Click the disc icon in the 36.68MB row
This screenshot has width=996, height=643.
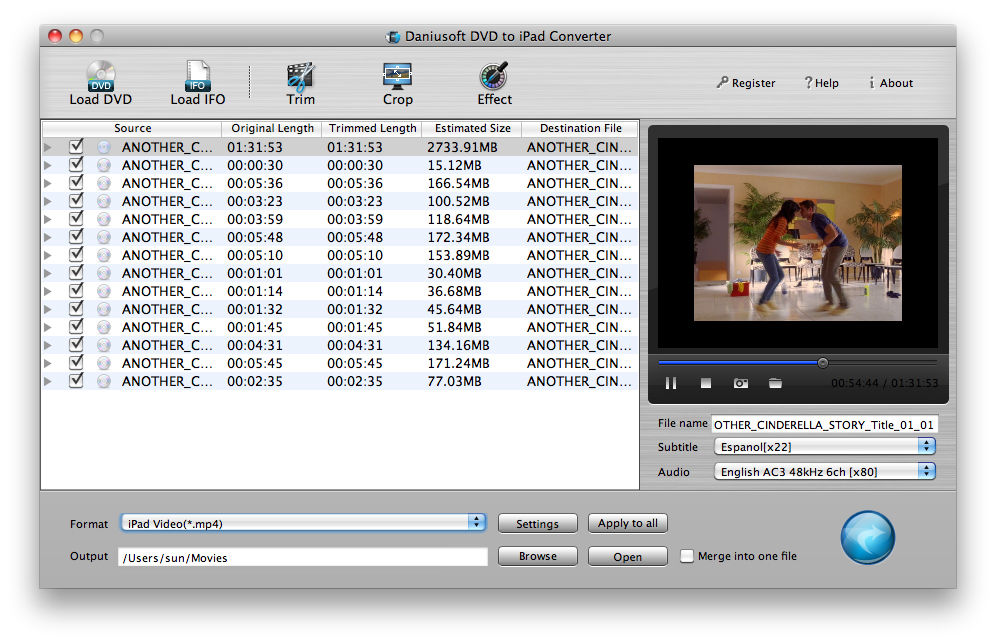(104, 291)
